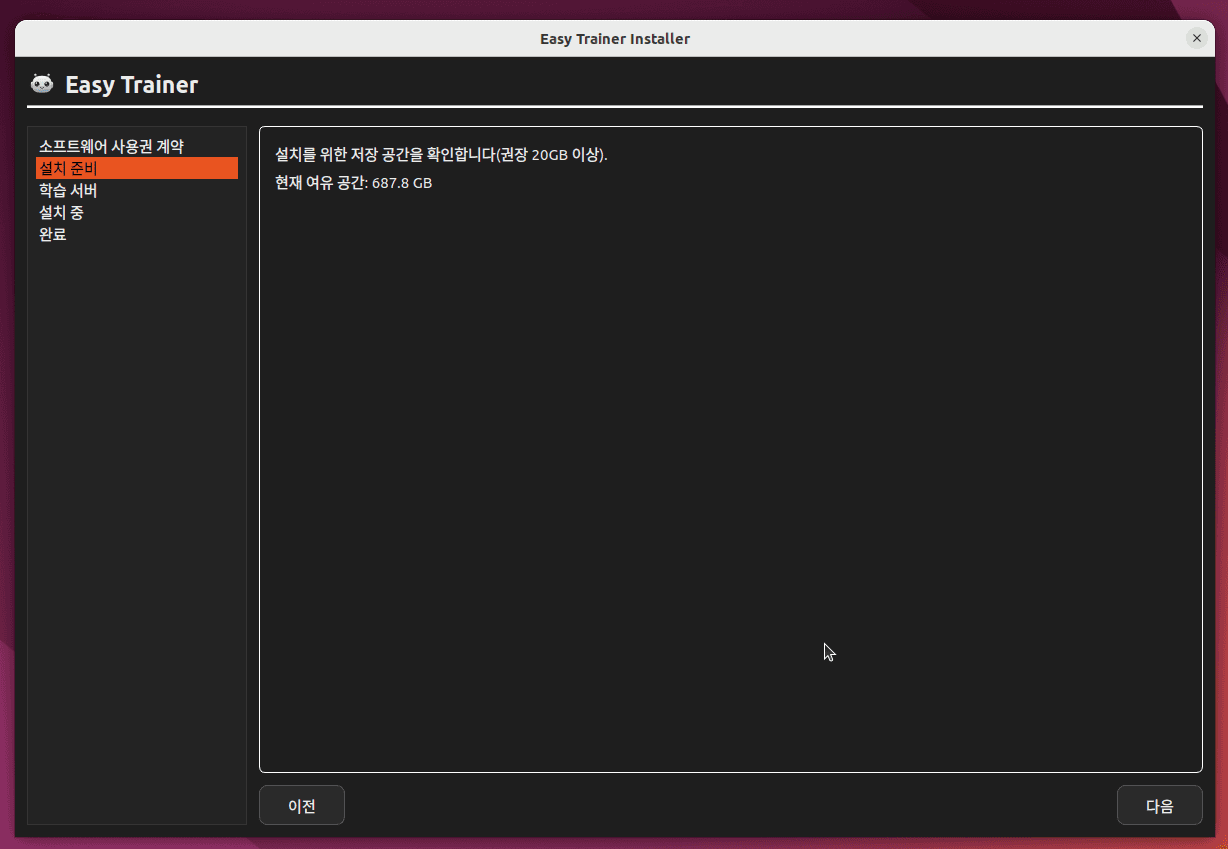This screenshot has height=849, width=1228.
Task: Open the 학습 서버 step
Action: point(137,190)
